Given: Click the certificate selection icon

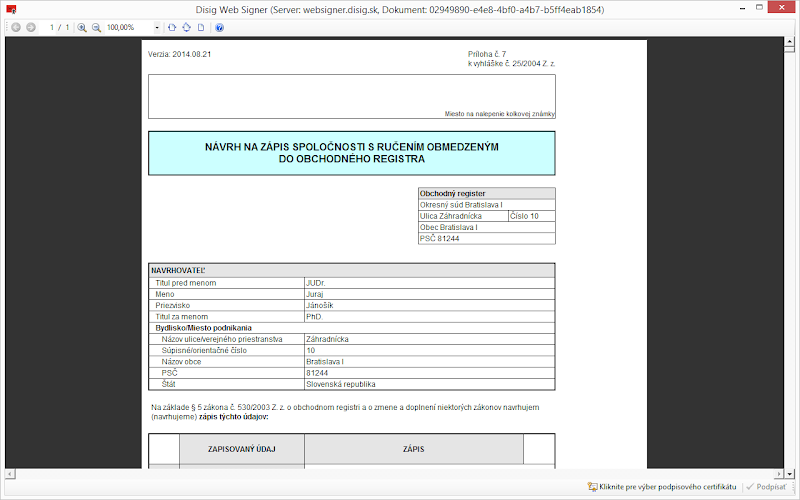Looking at the screenshot, I should coord(592,487).
